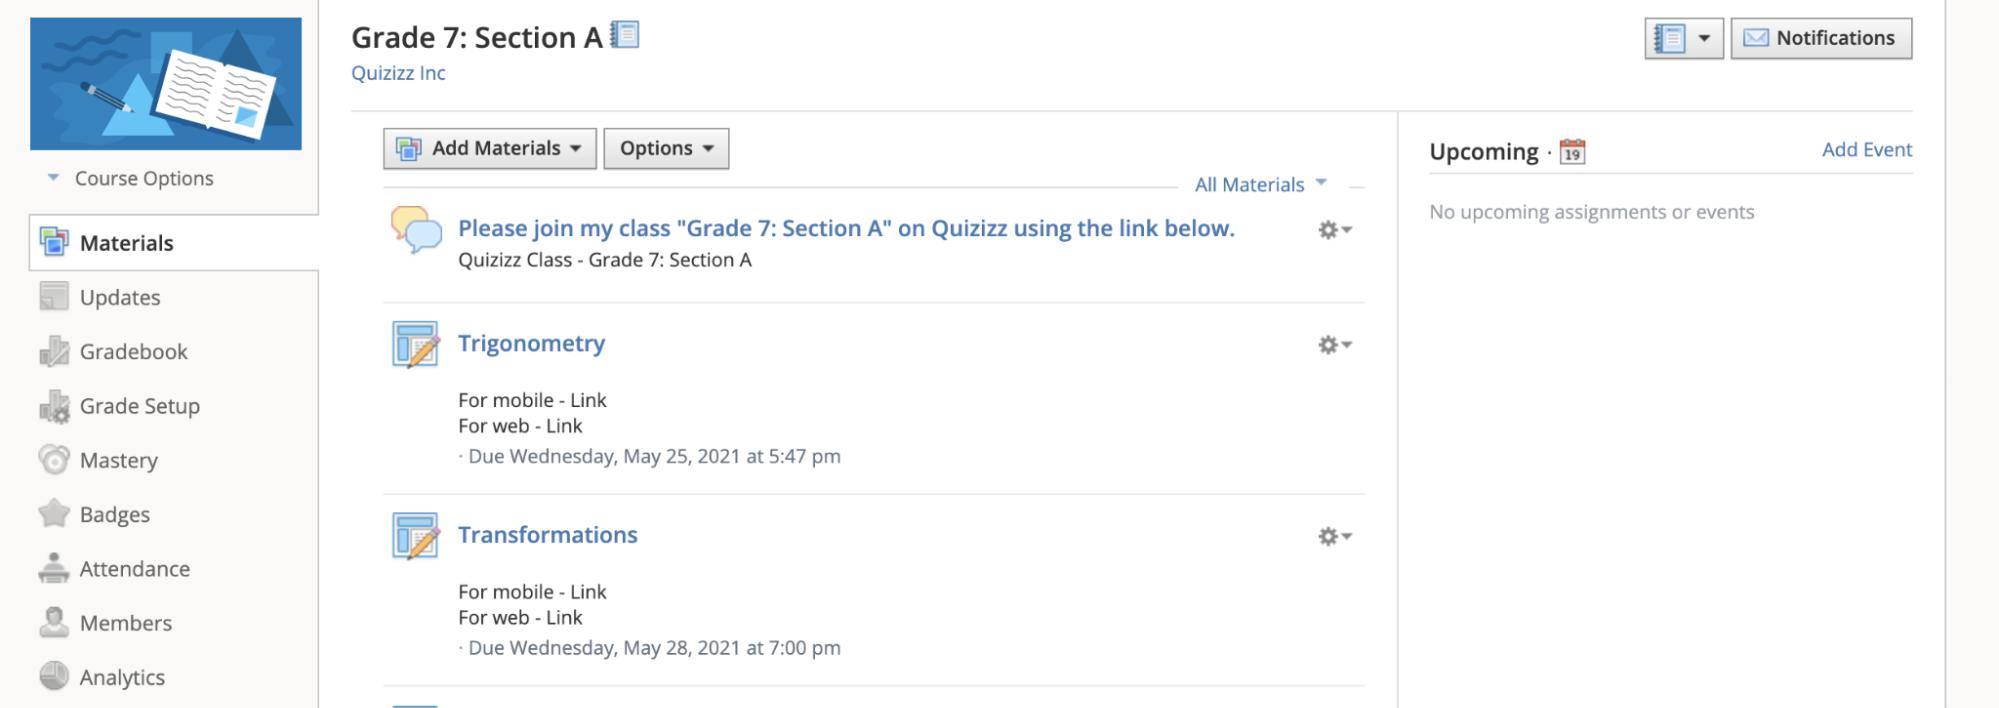Viewport: 1999px width, 708px height.
Task: Click the course banner thumbnail image
Action: point(166,84)
